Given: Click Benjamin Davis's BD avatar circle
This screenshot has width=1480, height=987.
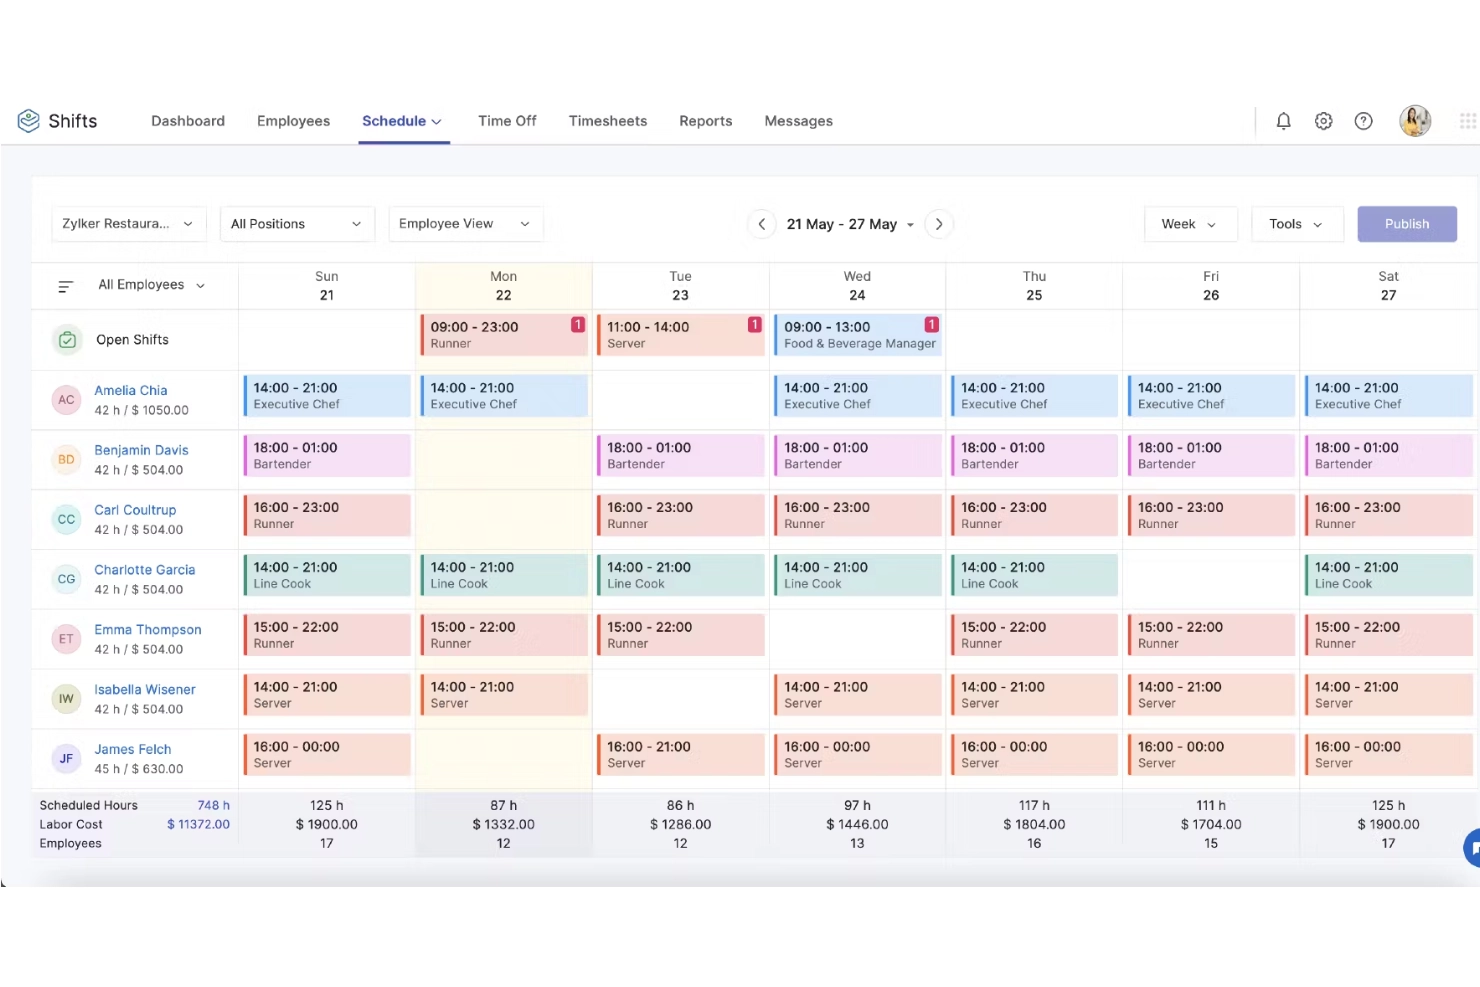Looking at the screenshot, I should point(66,460).
